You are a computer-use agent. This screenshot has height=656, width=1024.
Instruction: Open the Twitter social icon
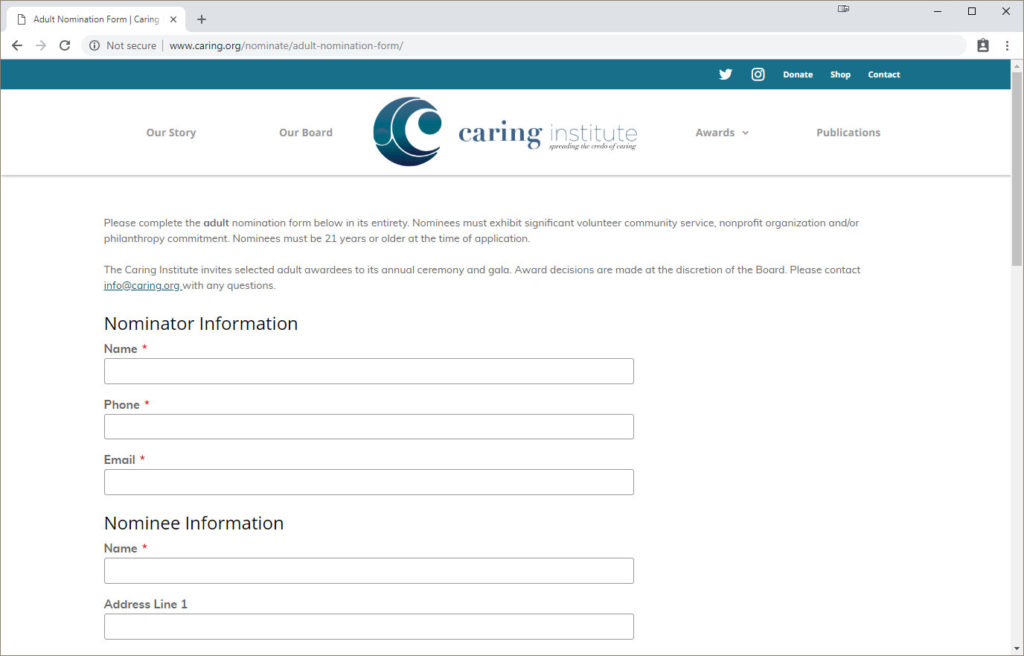[725, 74]
